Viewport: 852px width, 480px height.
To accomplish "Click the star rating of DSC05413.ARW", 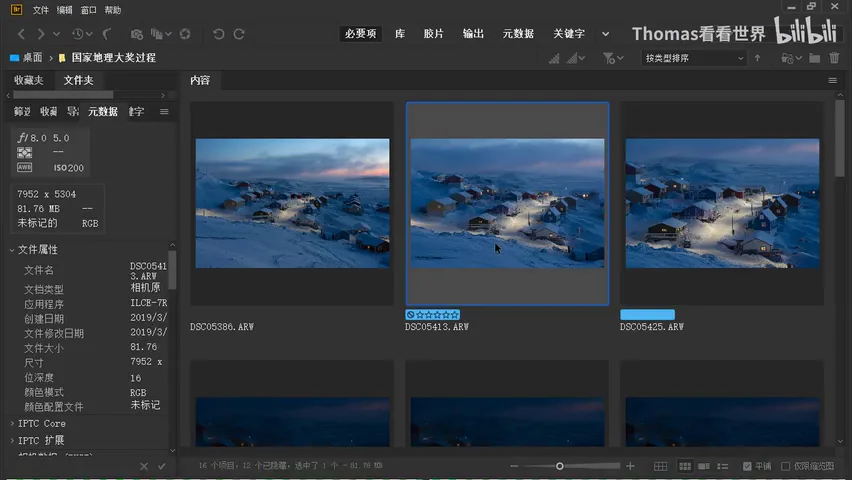I will 437,315.
